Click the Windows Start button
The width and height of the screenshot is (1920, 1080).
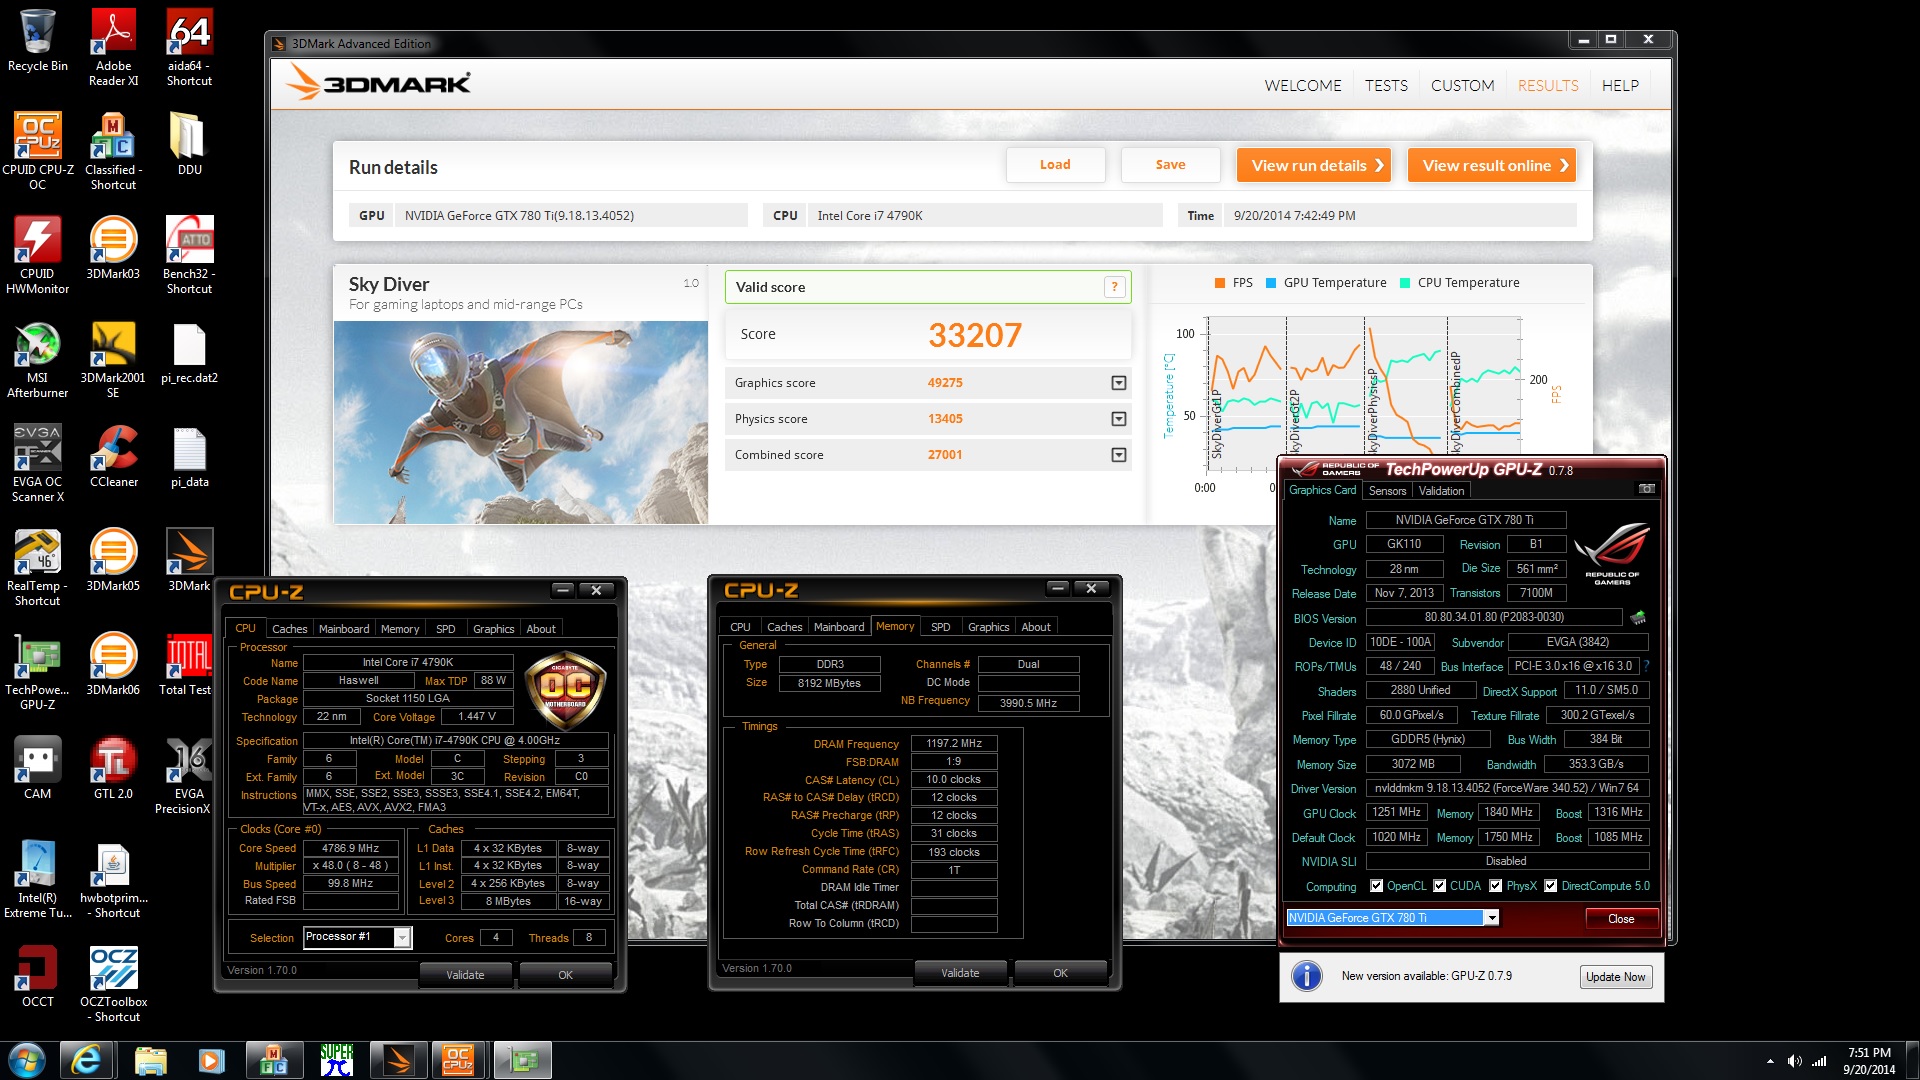[27, 1060]
